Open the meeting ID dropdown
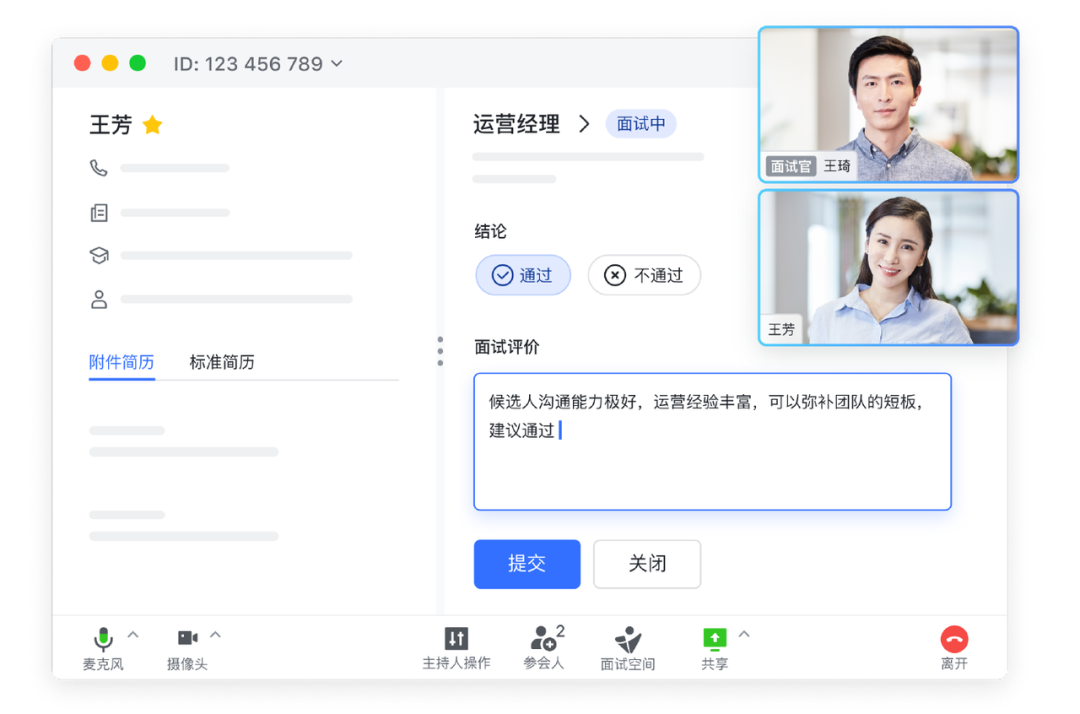The height and width of the screenshot is (714, 1080). coord(337,63)
